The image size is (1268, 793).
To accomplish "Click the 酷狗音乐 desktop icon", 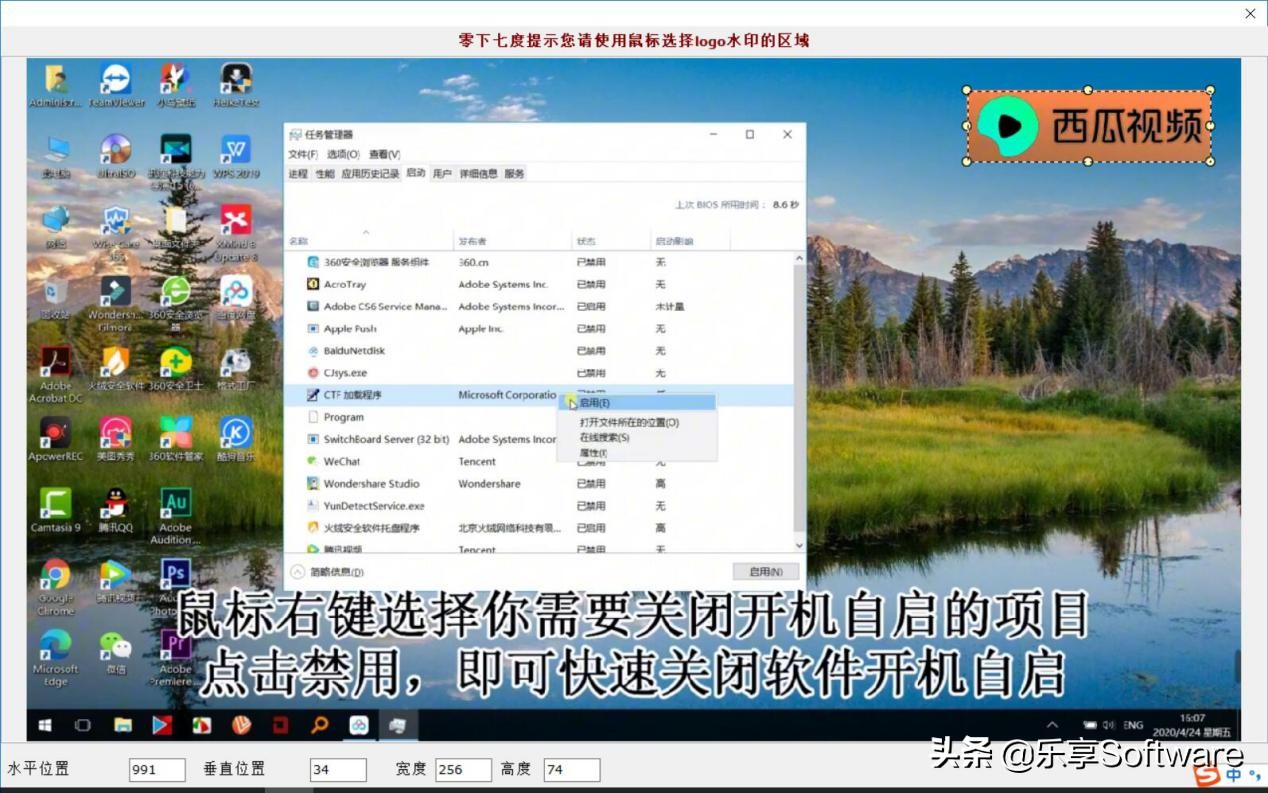I will [x=236, y=439].
